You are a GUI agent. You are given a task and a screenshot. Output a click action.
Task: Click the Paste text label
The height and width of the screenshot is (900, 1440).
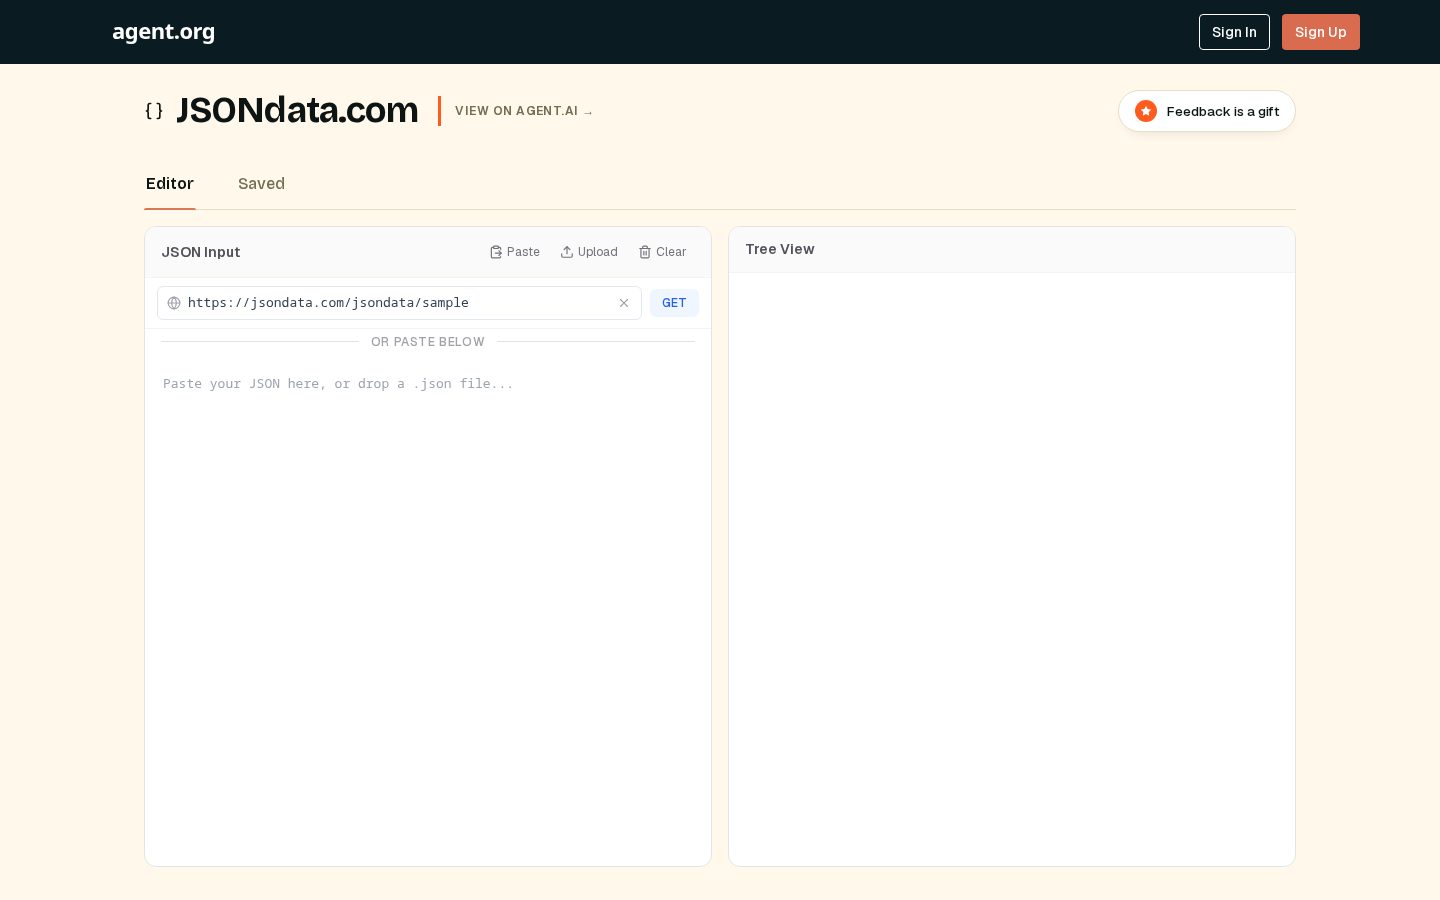pyautogui.click(x=523, y=252)
